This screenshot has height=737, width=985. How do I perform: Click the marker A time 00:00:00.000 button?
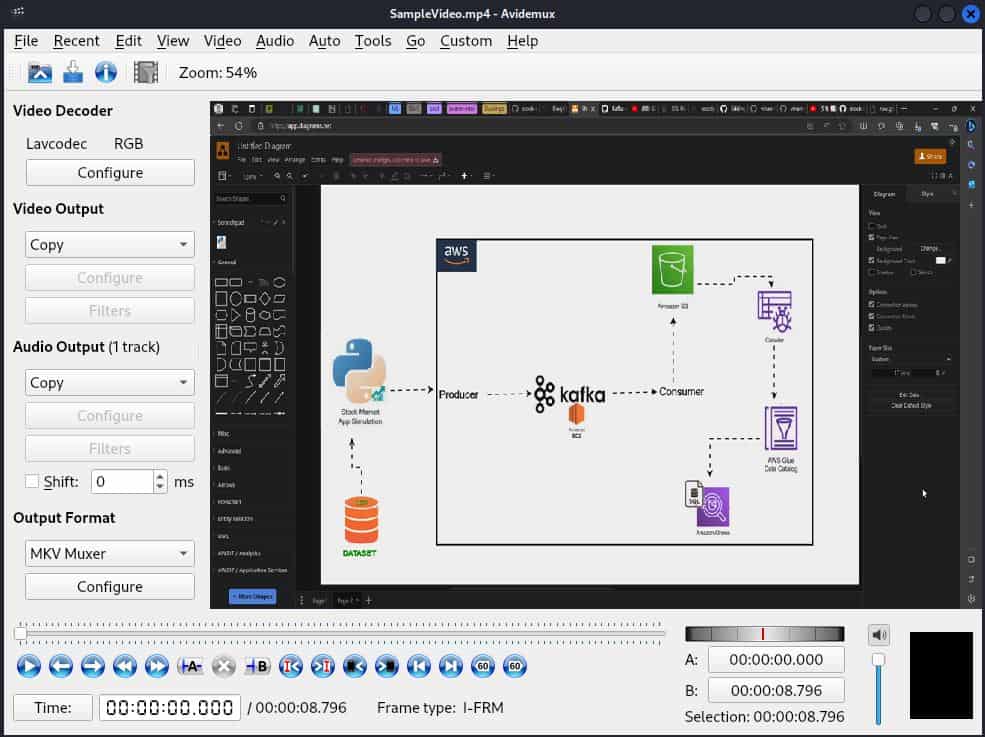coord(776,660)
